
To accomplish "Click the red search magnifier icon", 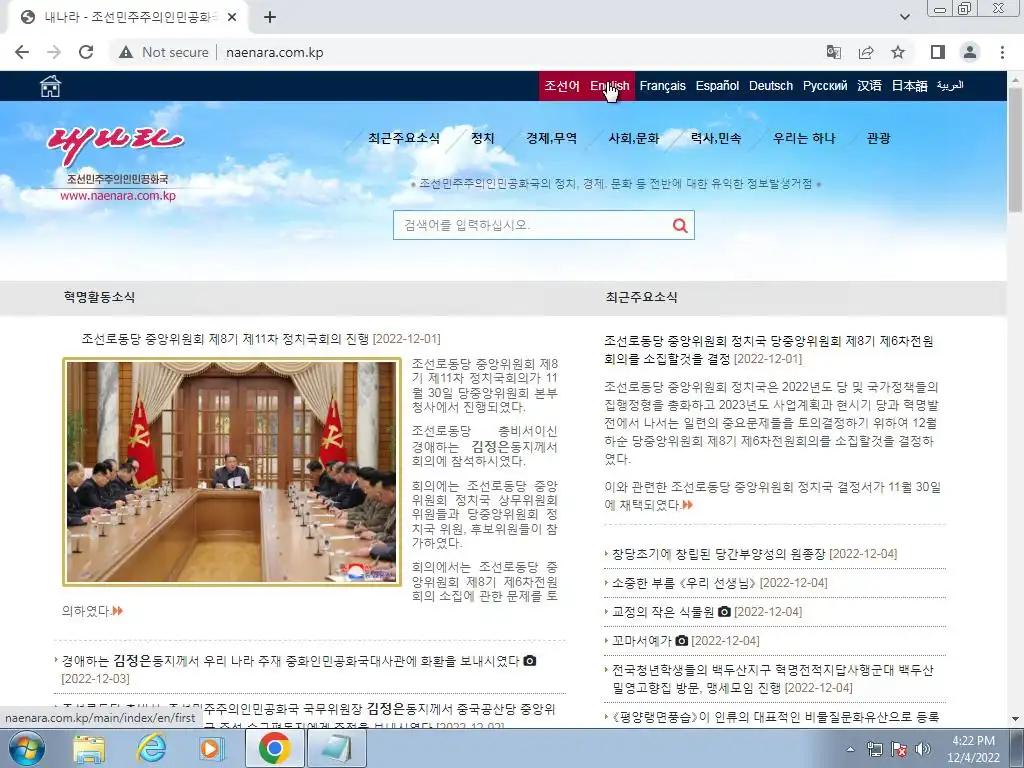I will tap(680, 225).
